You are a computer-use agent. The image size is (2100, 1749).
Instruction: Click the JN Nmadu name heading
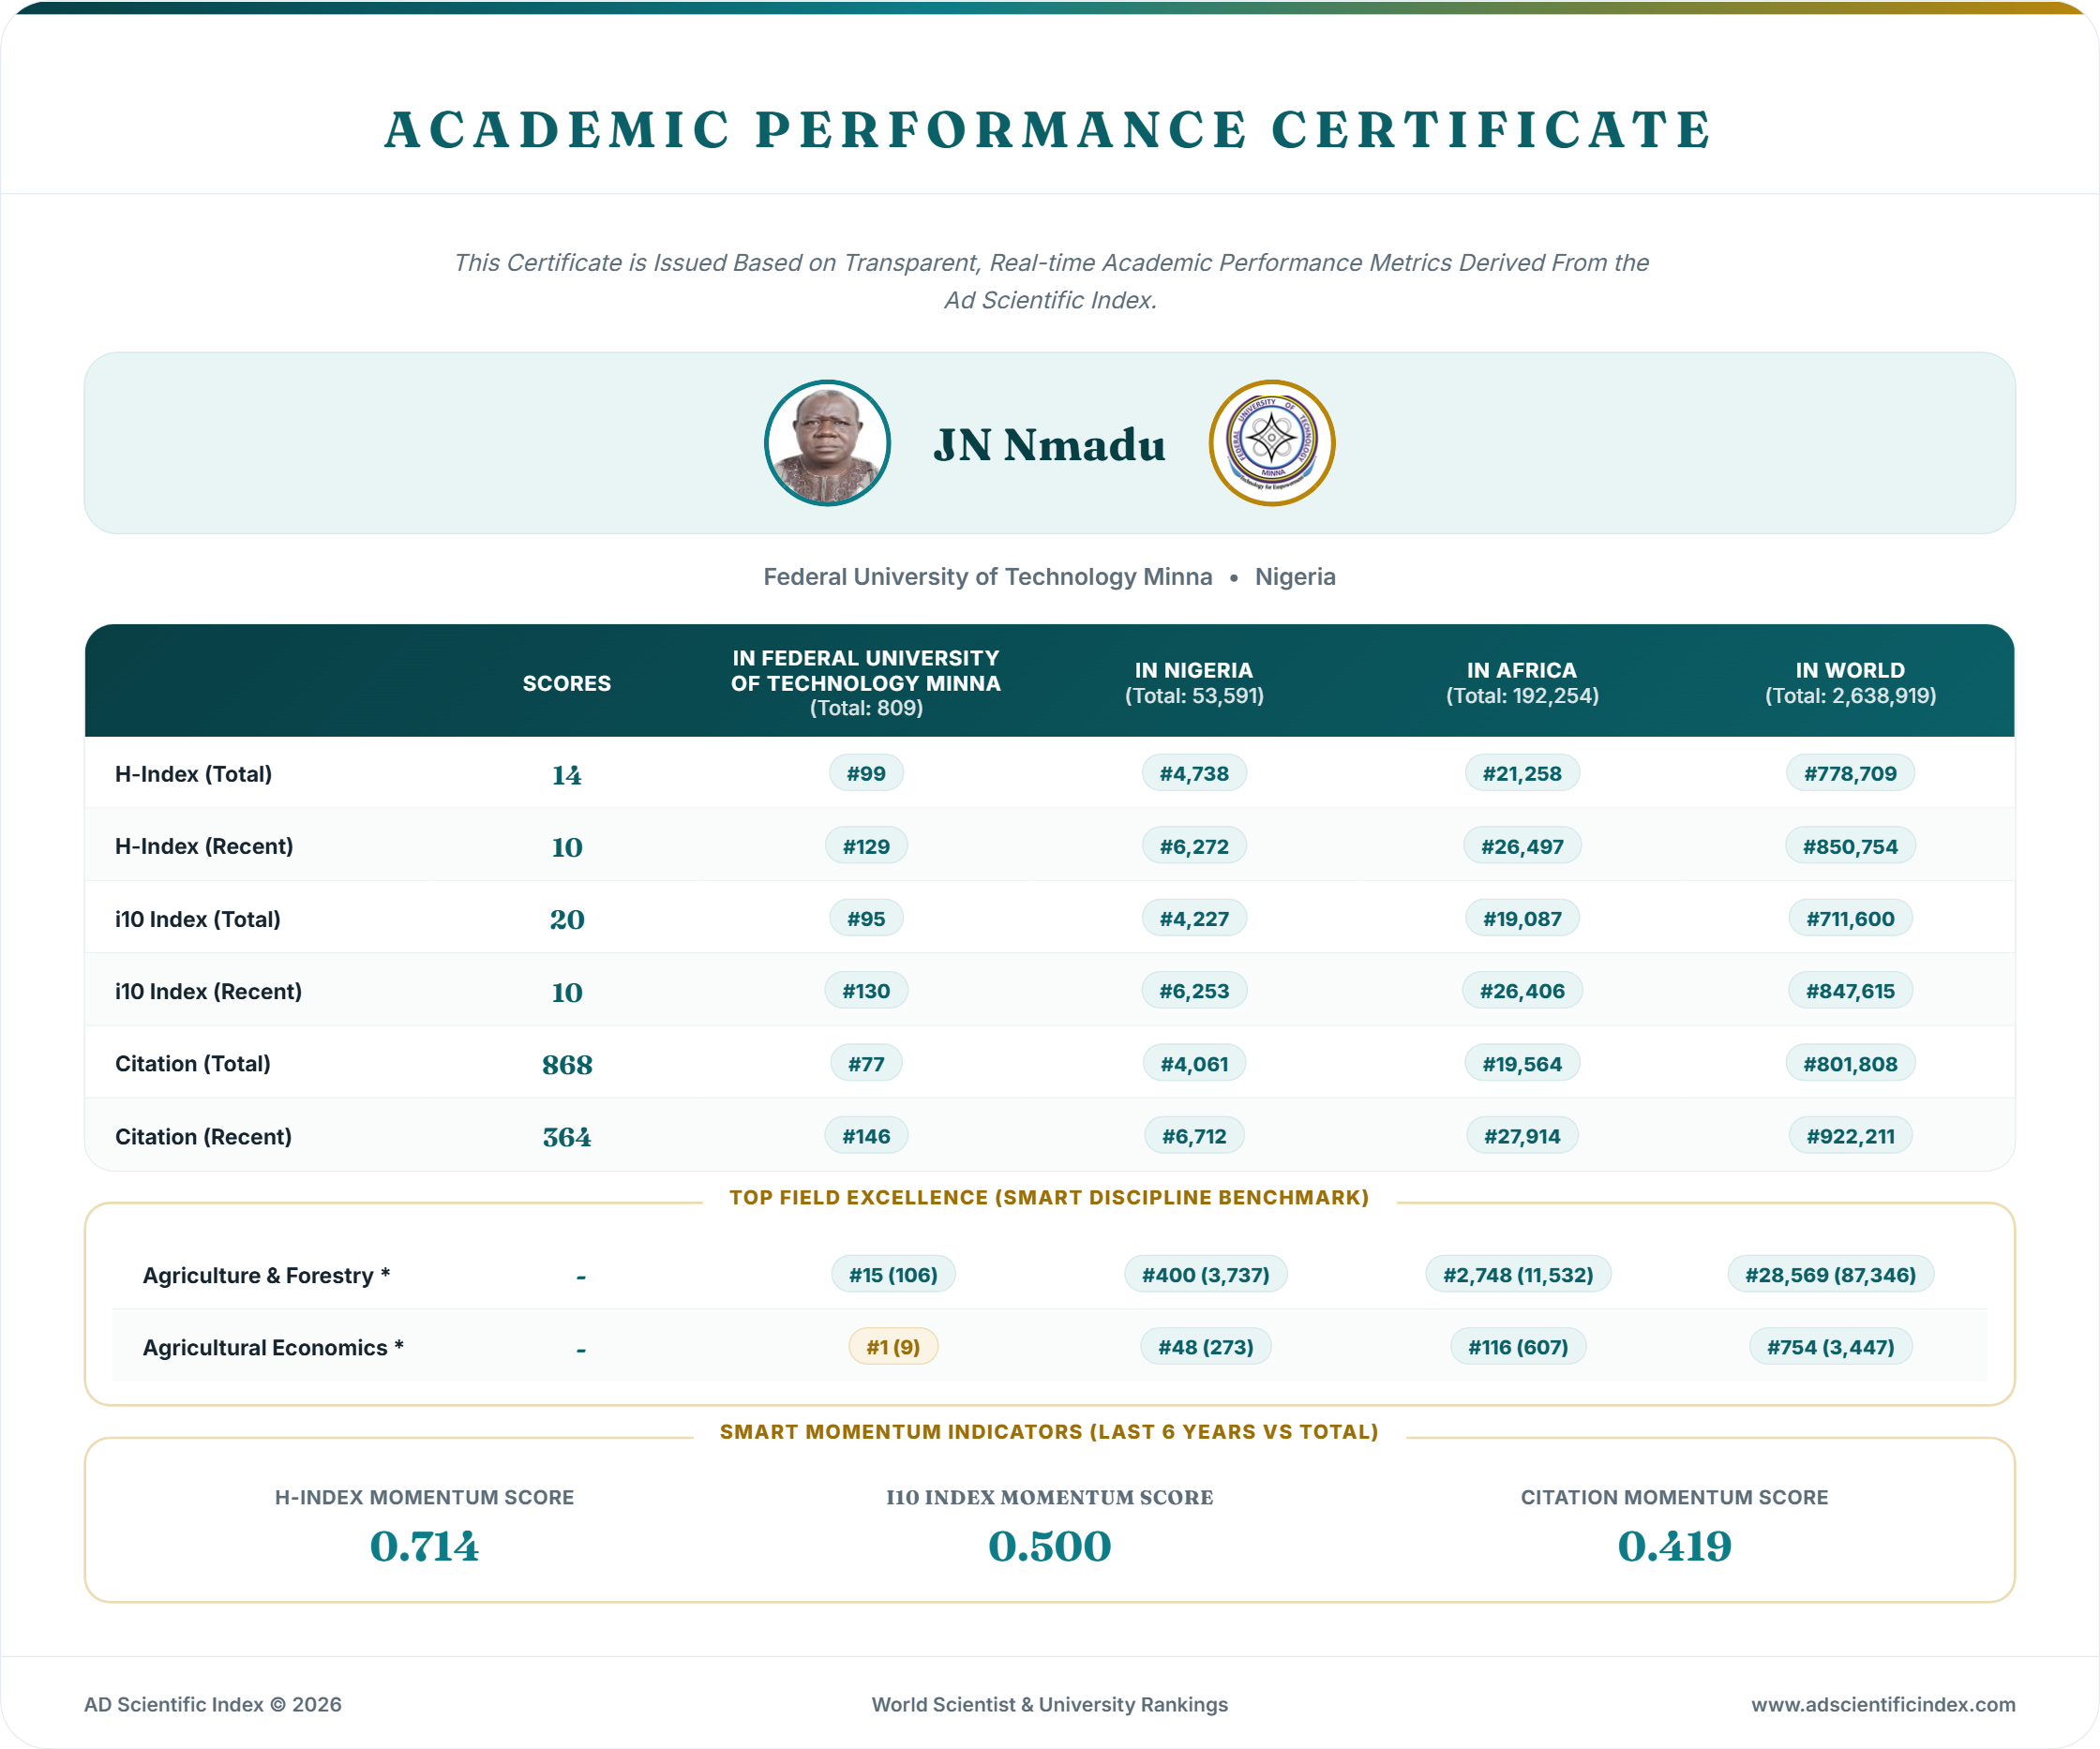click(1049, 445)
